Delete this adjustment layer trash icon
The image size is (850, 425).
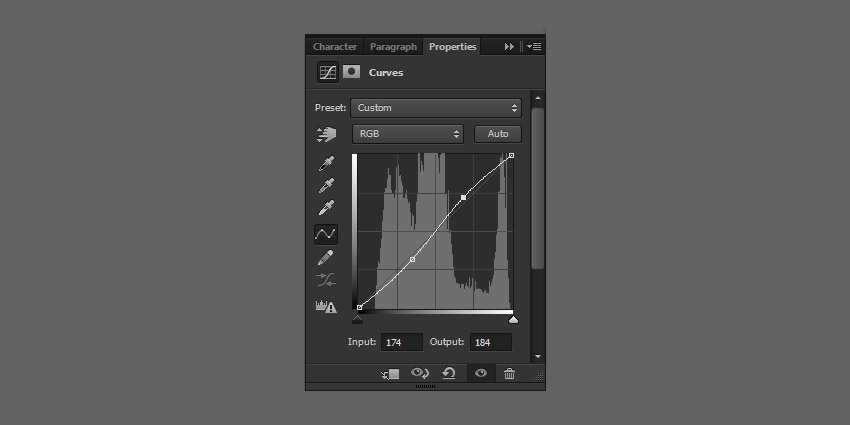tap(510, 373)
